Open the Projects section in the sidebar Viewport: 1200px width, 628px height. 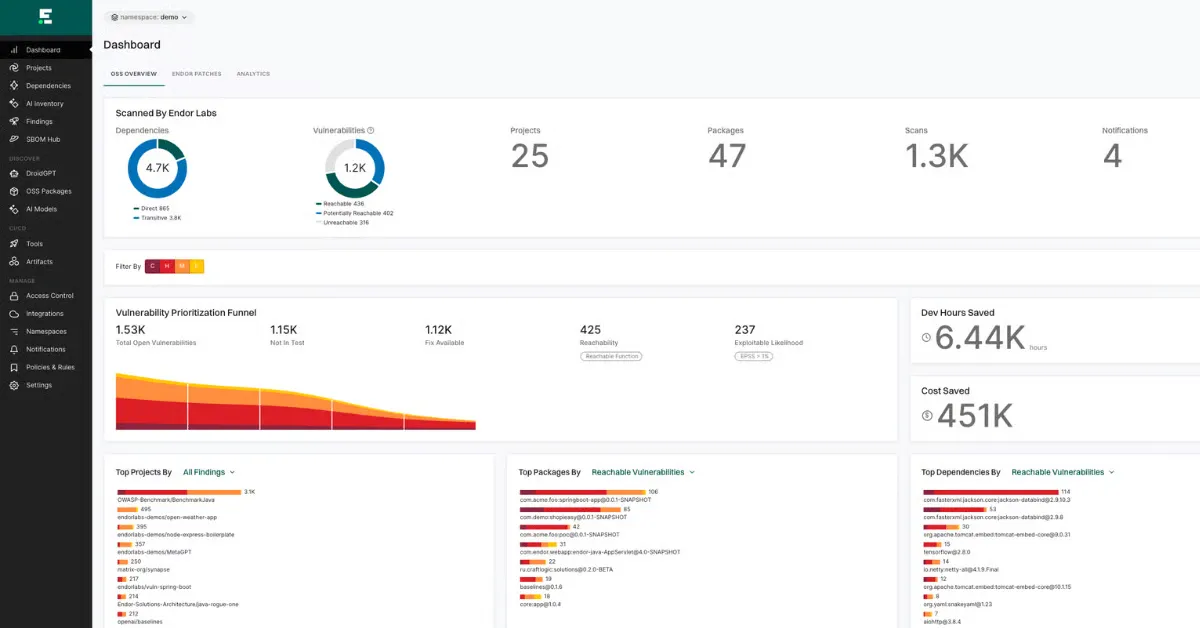point(40,67)
